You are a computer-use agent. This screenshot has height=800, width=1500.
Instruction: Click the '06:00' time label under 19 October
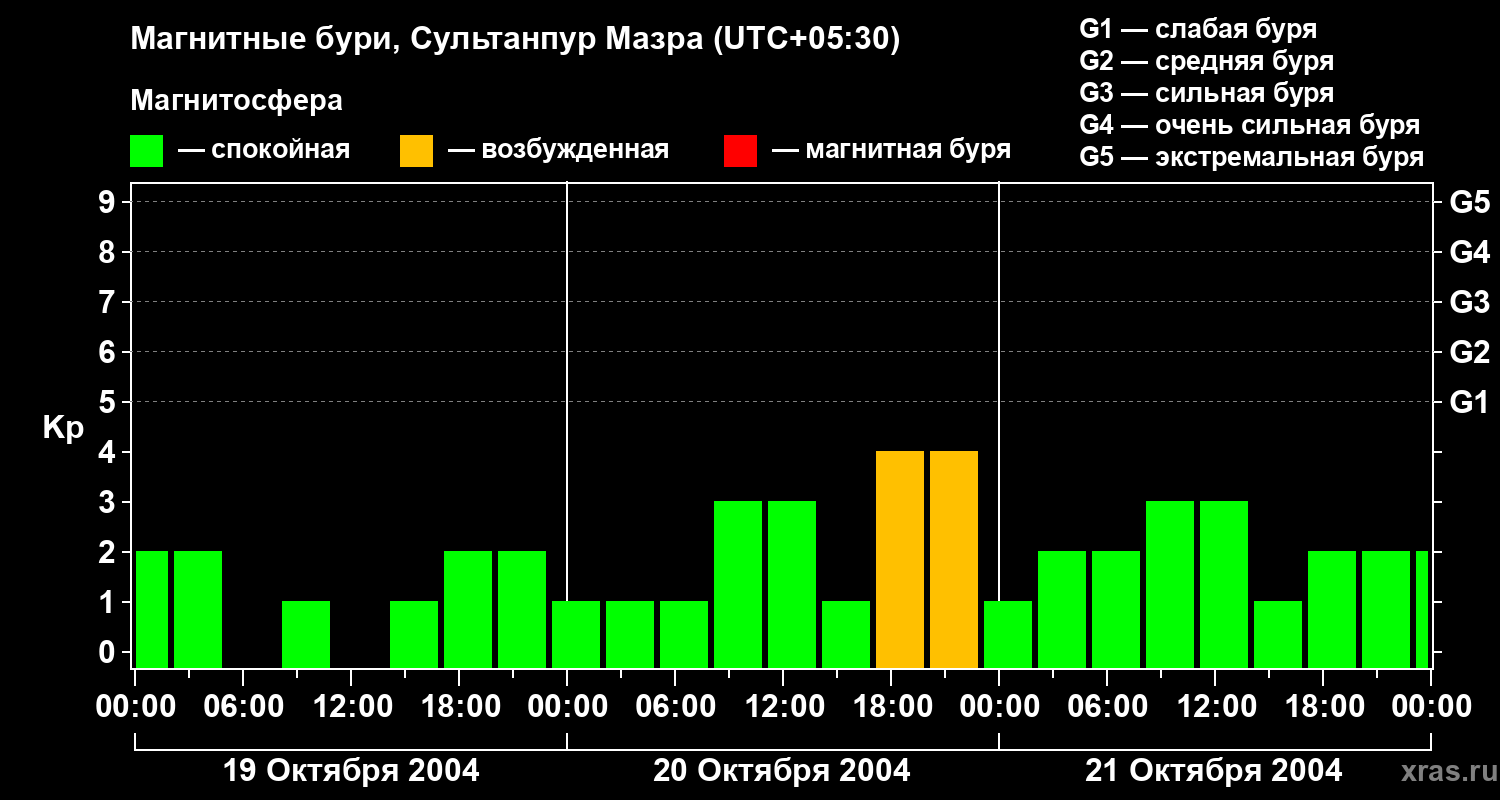(x=243, y=707)
